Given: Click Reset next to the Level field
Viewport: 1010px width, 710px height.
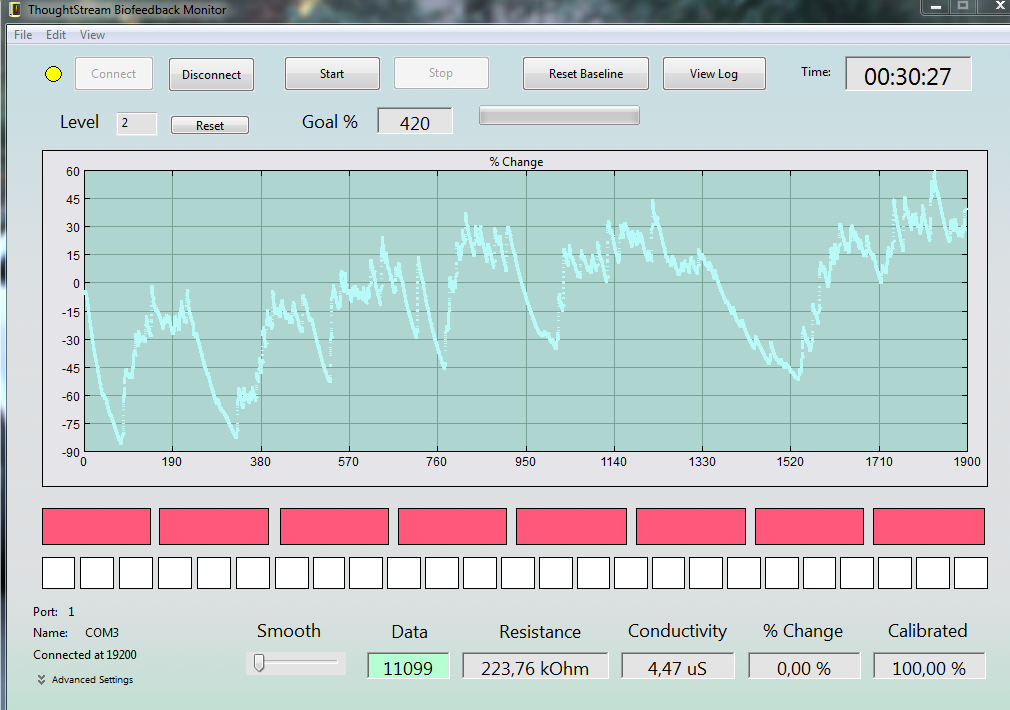Looking at the screenshot, I should (210, 125).
